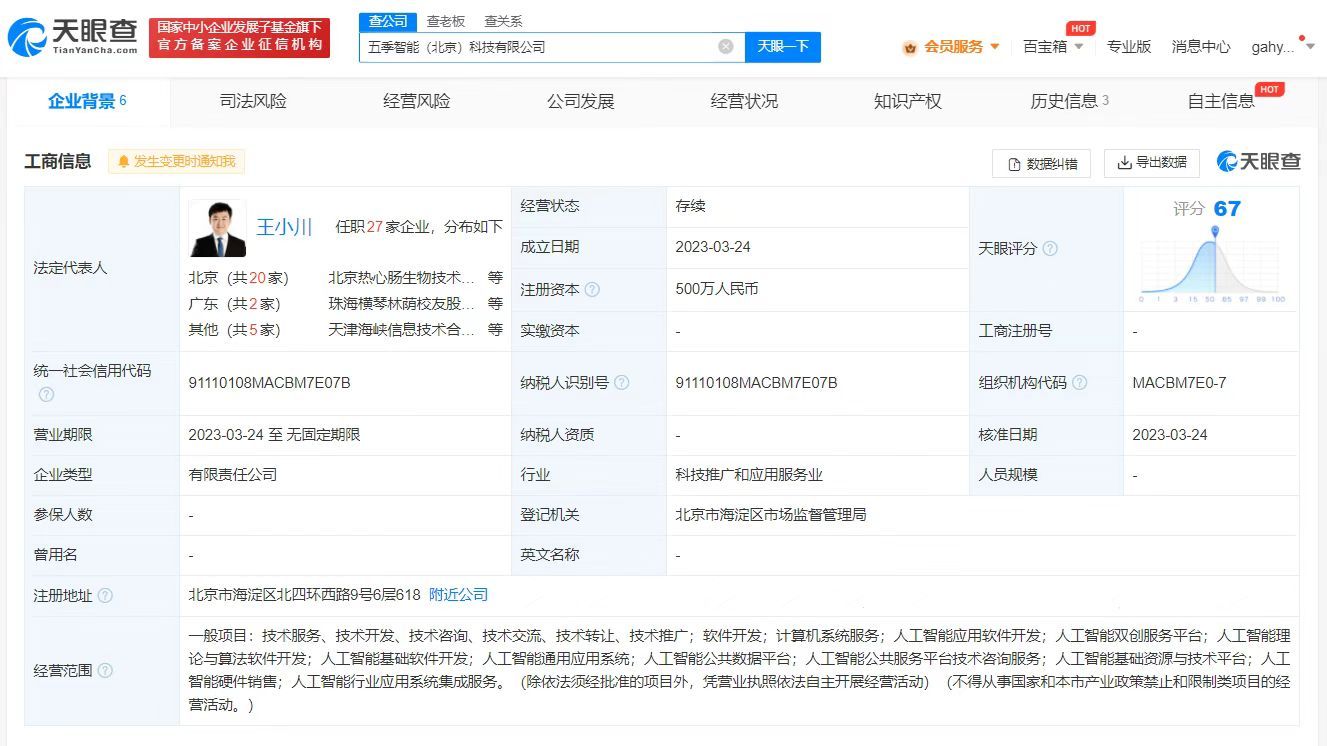Click the address 北京市海淀区北四环西路9号6层618

pos(305,594)
